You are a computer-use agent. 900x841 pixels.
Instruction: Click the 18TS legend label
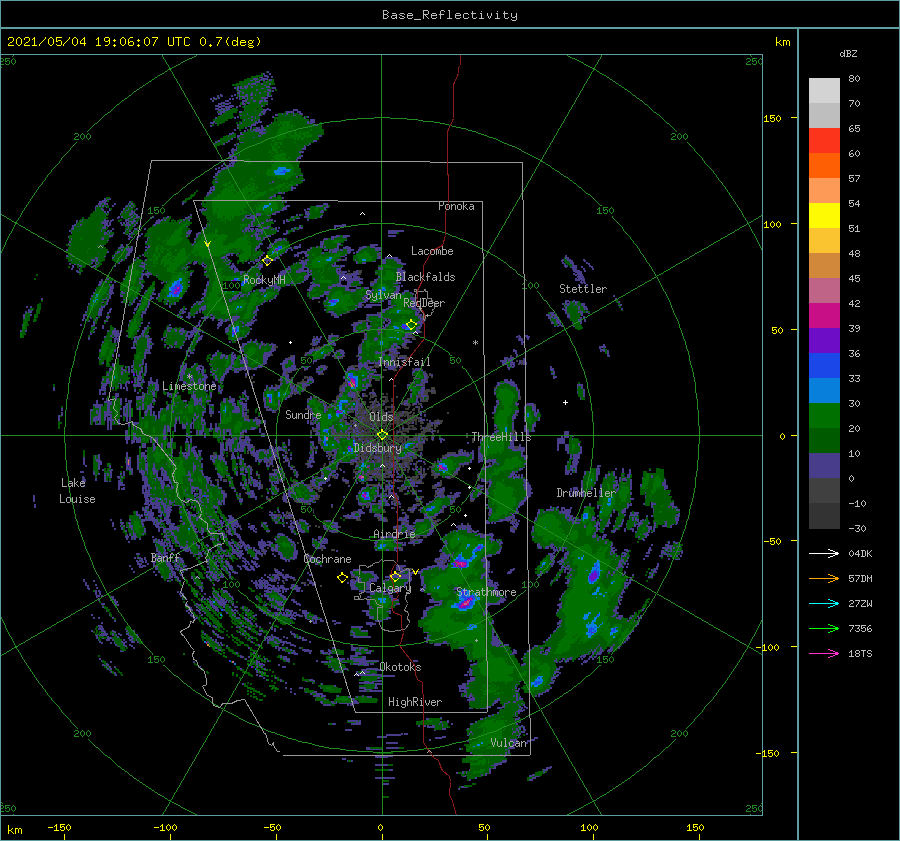860,653
